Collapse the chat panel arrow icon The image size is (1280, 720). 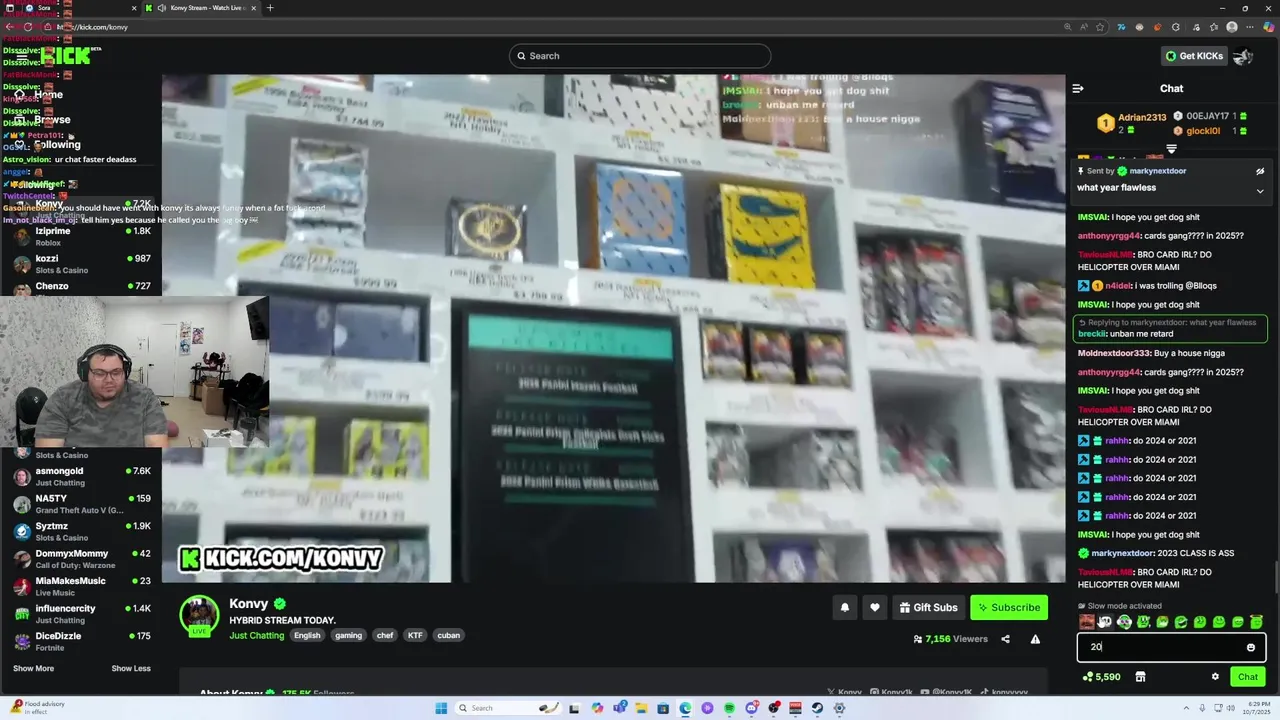click(1078, 89)
